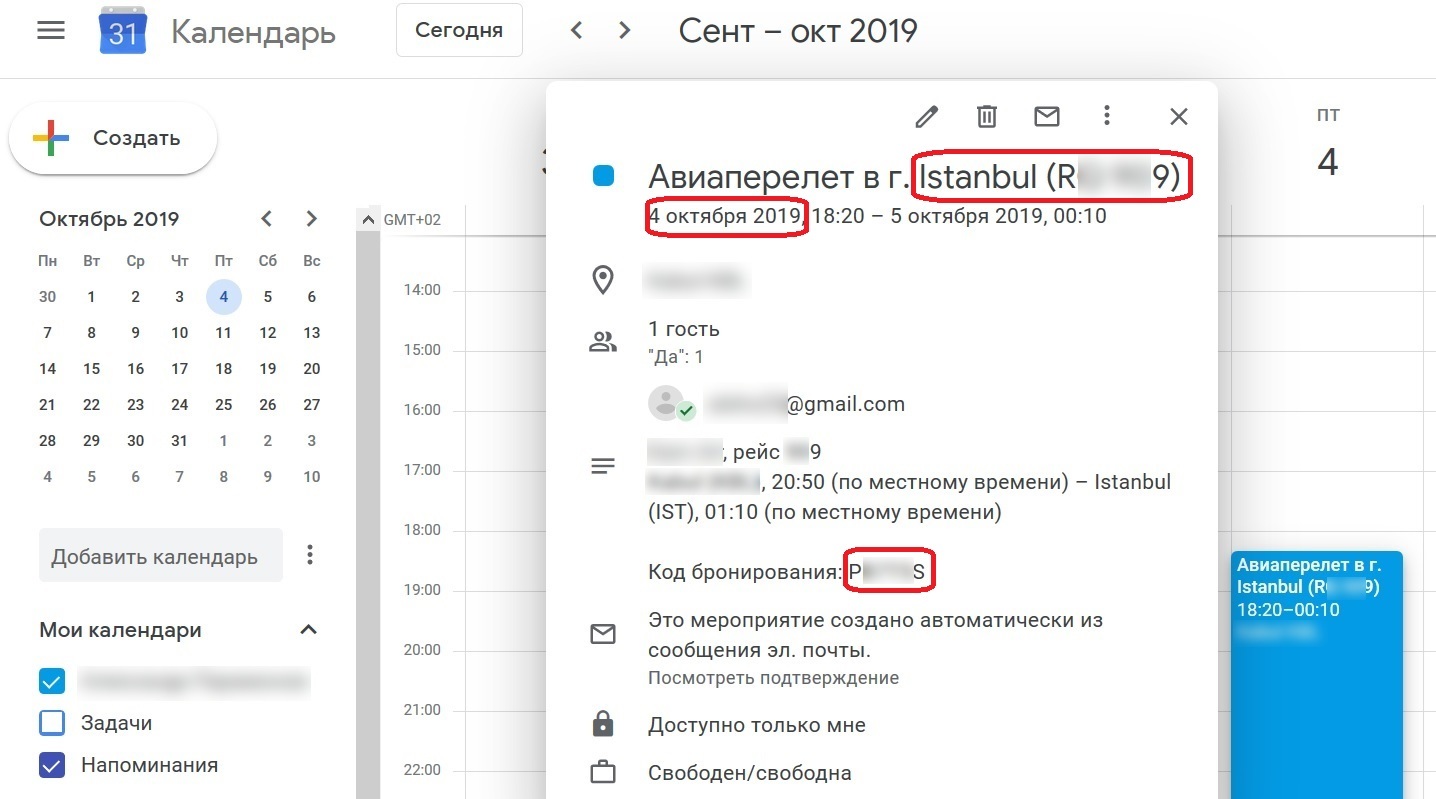Open event options three-dot menu
Image resolution: width=1436 pixels, height=799 pixels.
[1106, 116]
